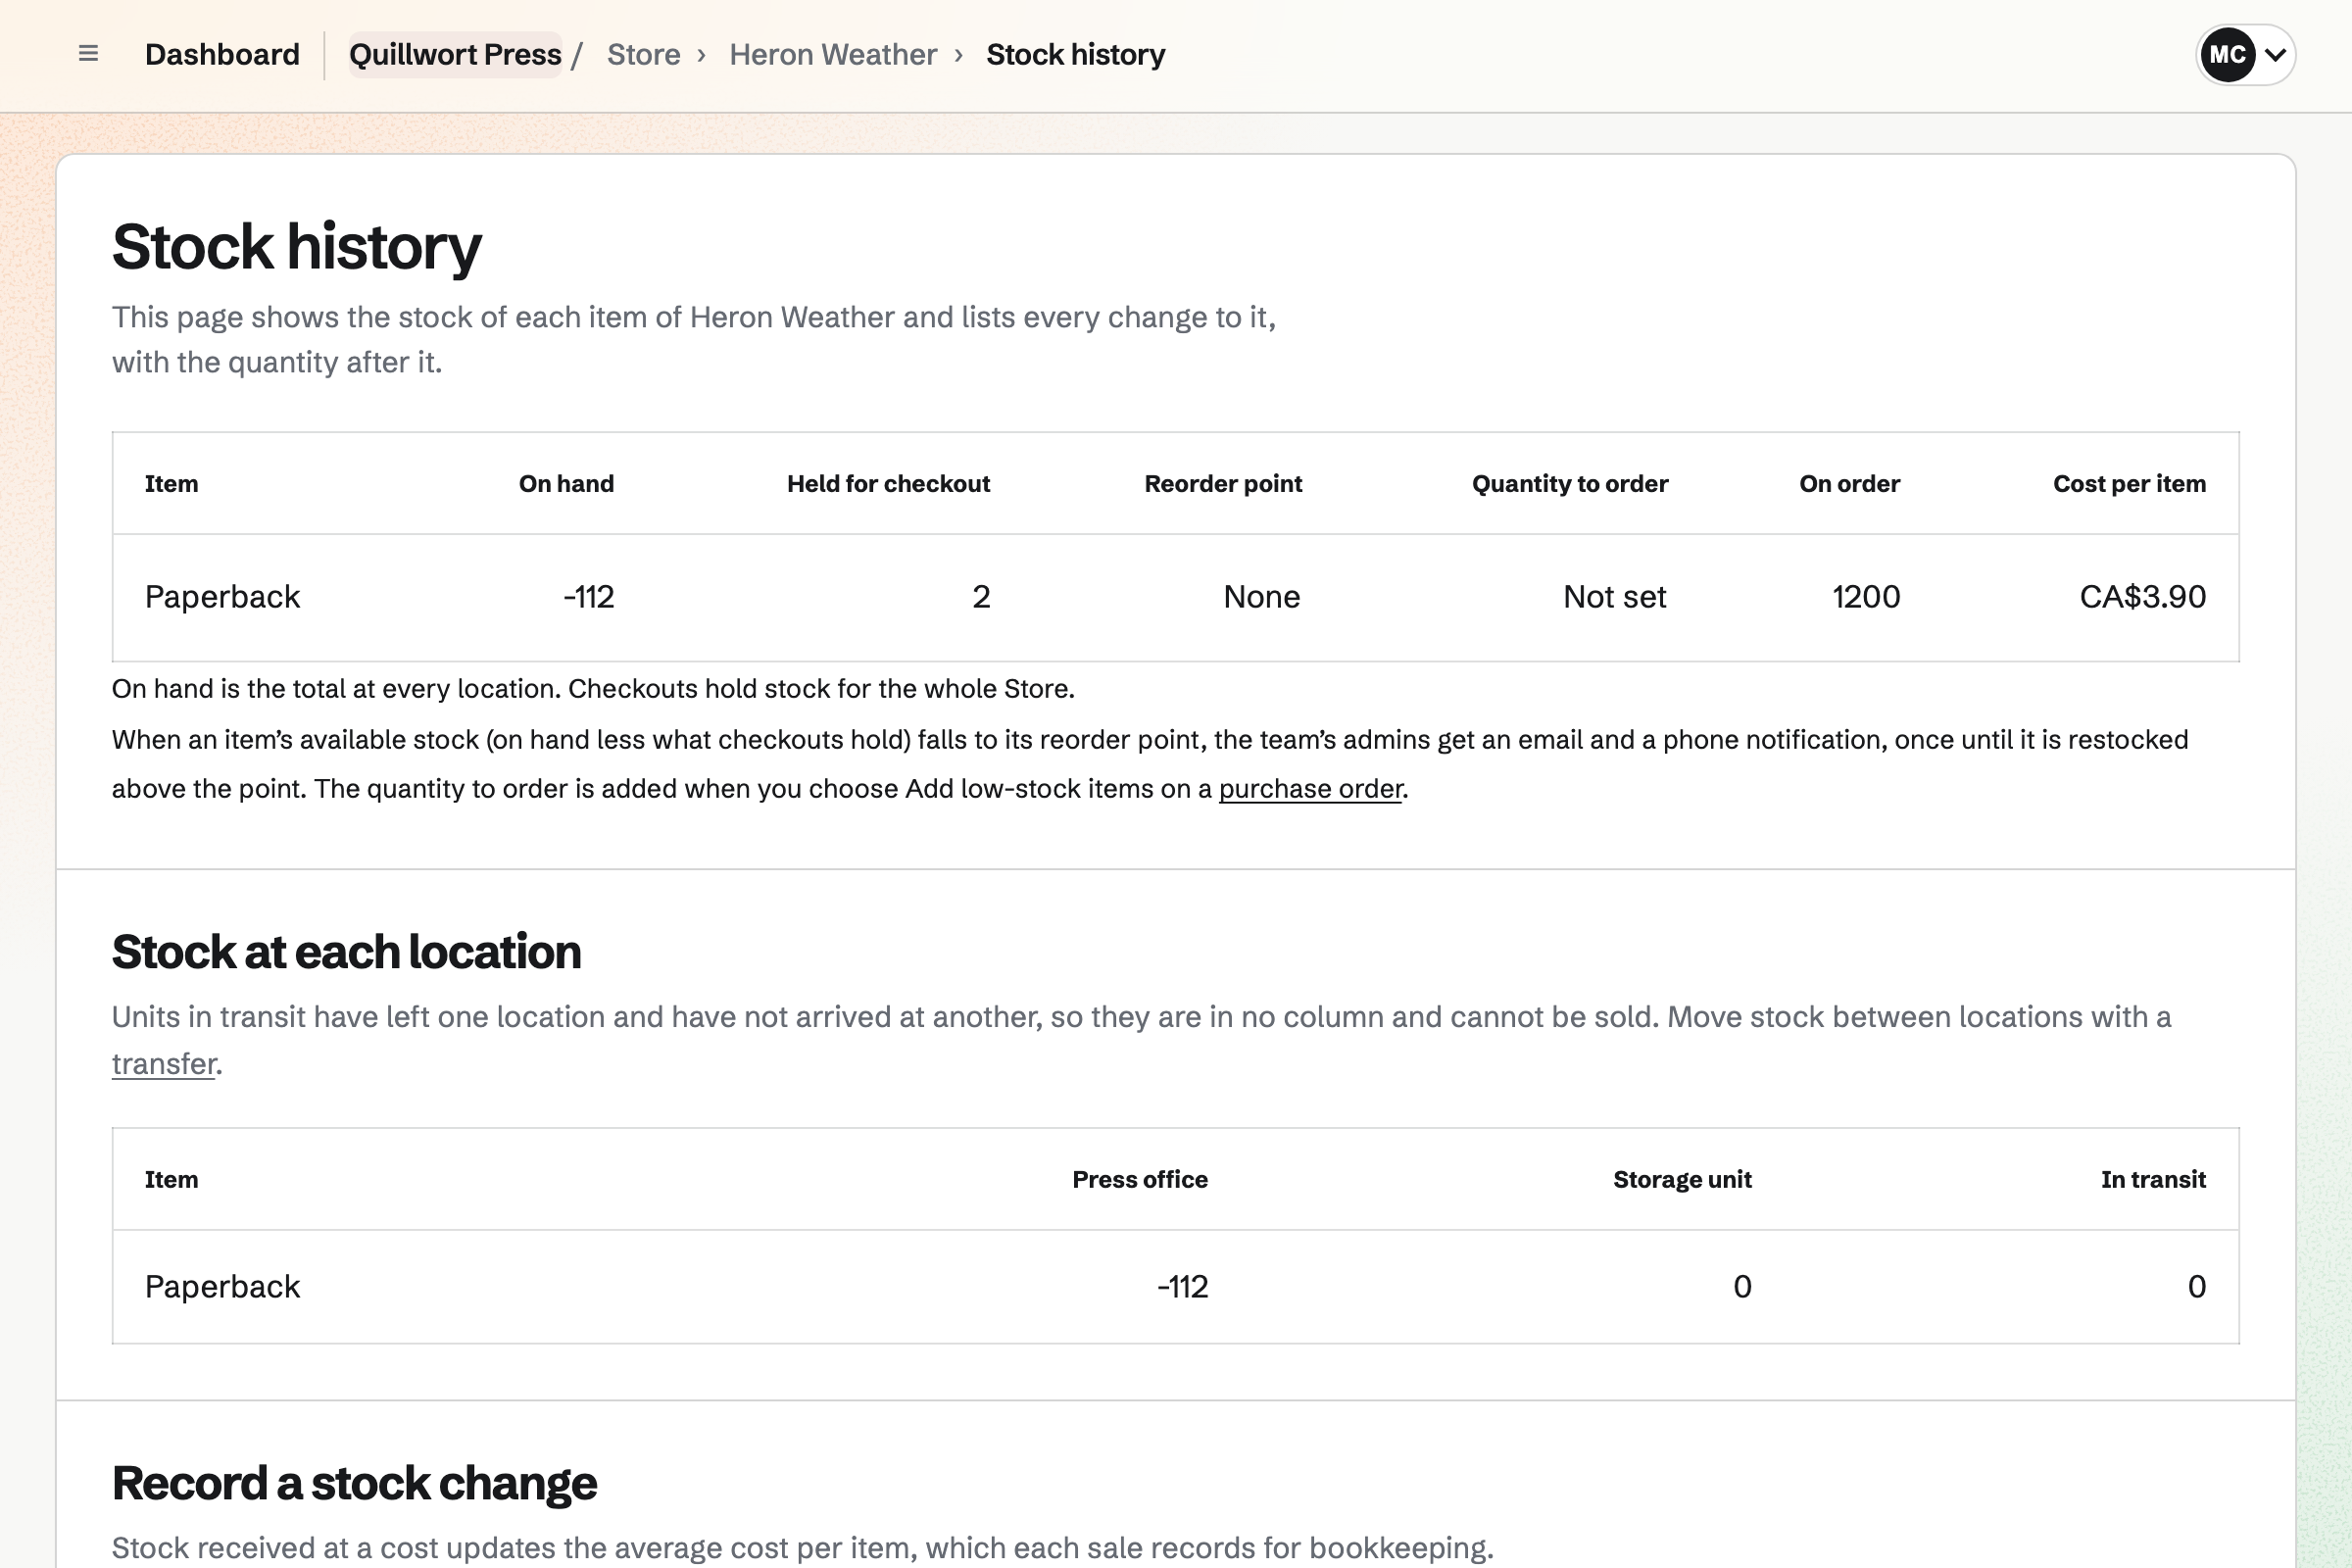Screen dimensions: 2352x1568
Task: Click the Quantity to order header
Action: [1569, 484]
